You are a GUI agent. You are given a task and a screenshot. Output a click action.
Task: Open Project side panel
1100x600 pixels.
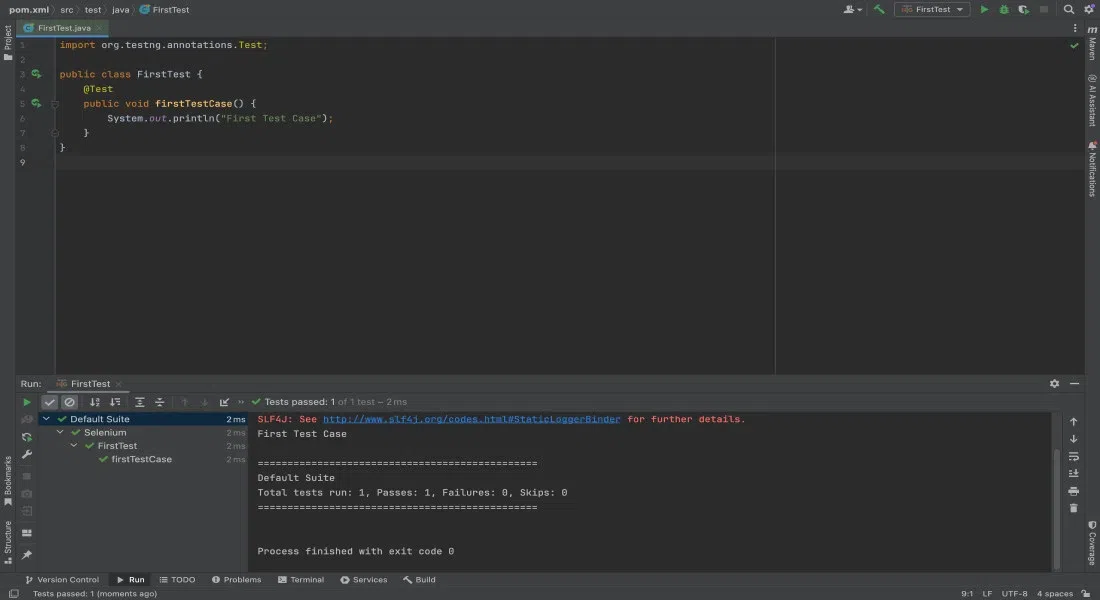click(x=8, y=43)
